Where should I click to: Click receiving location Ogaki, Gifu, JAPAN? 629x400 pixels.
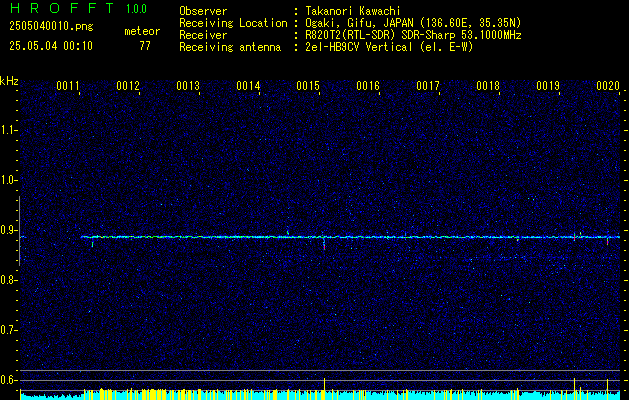[x=359, y=23]
